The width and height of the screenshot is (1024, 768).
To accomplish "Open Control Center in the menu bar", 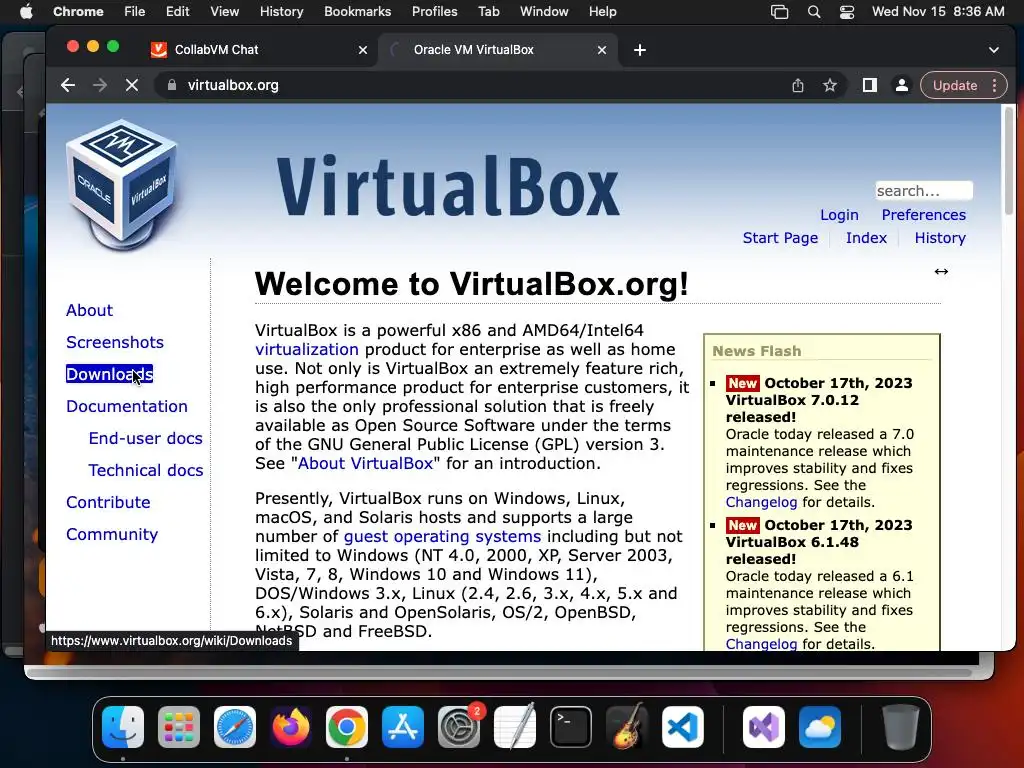I will 847,12.
